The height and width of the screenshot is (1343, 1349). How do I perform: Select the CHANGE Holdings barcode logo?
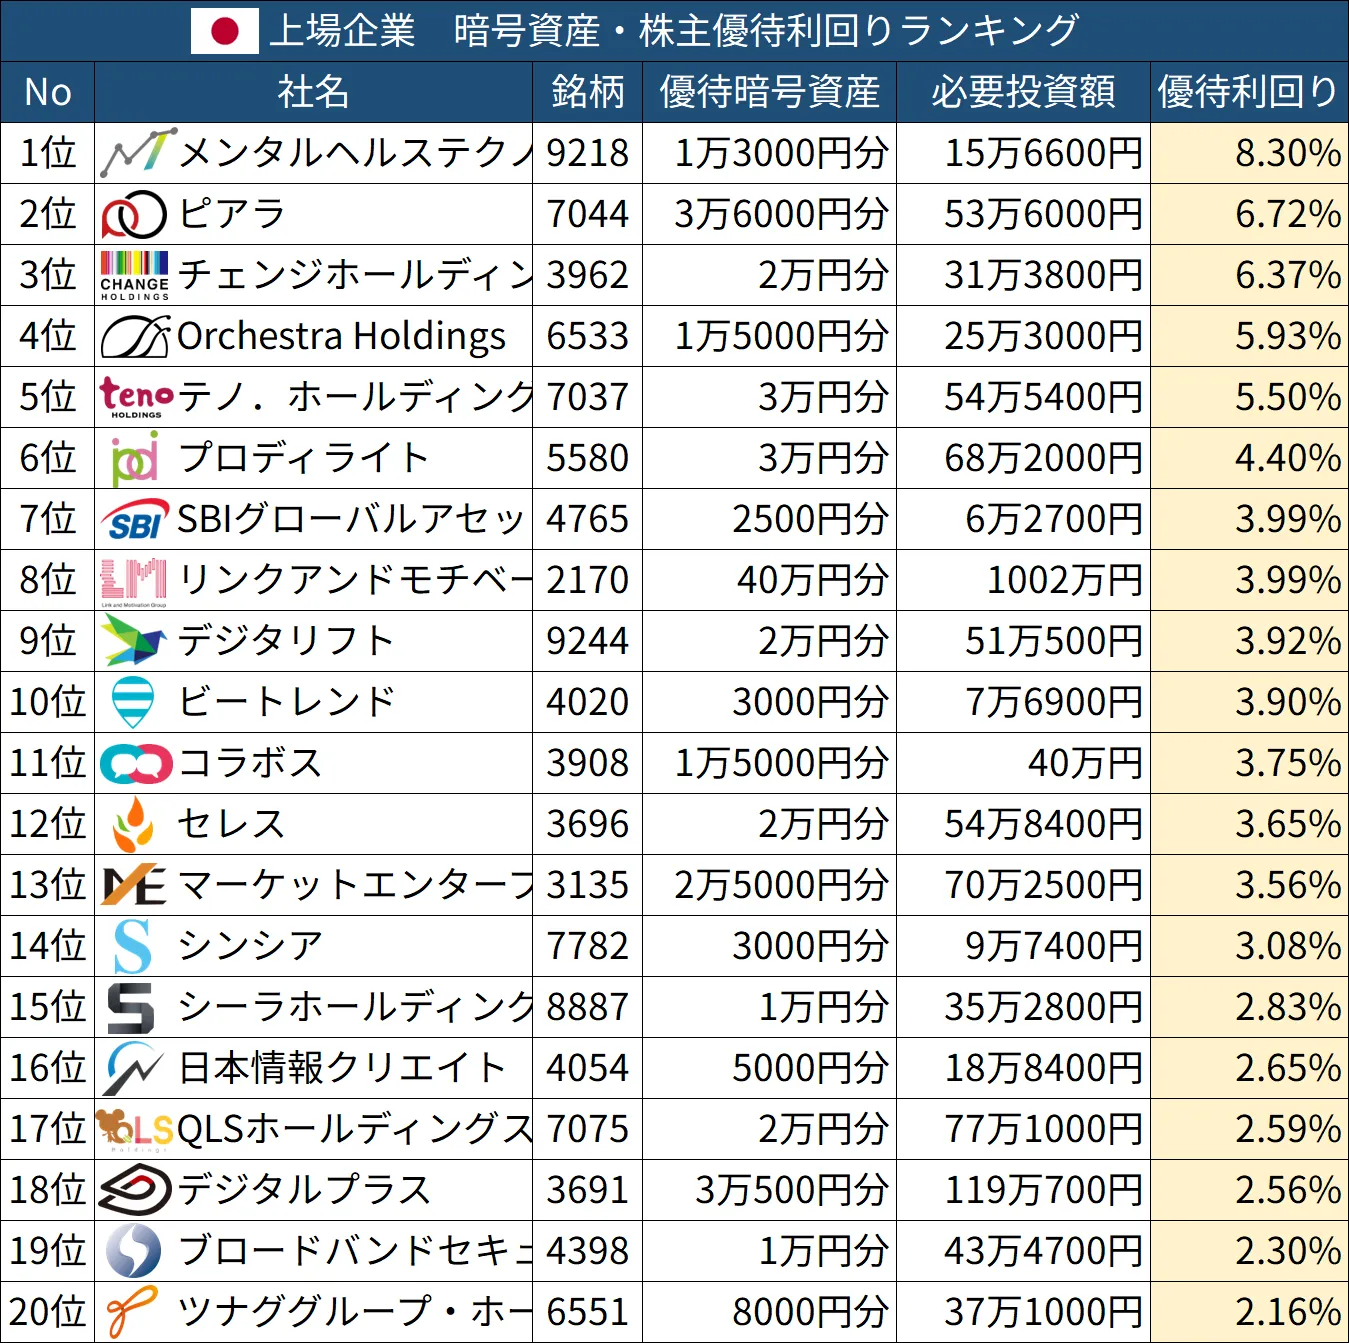click(134, 275)
